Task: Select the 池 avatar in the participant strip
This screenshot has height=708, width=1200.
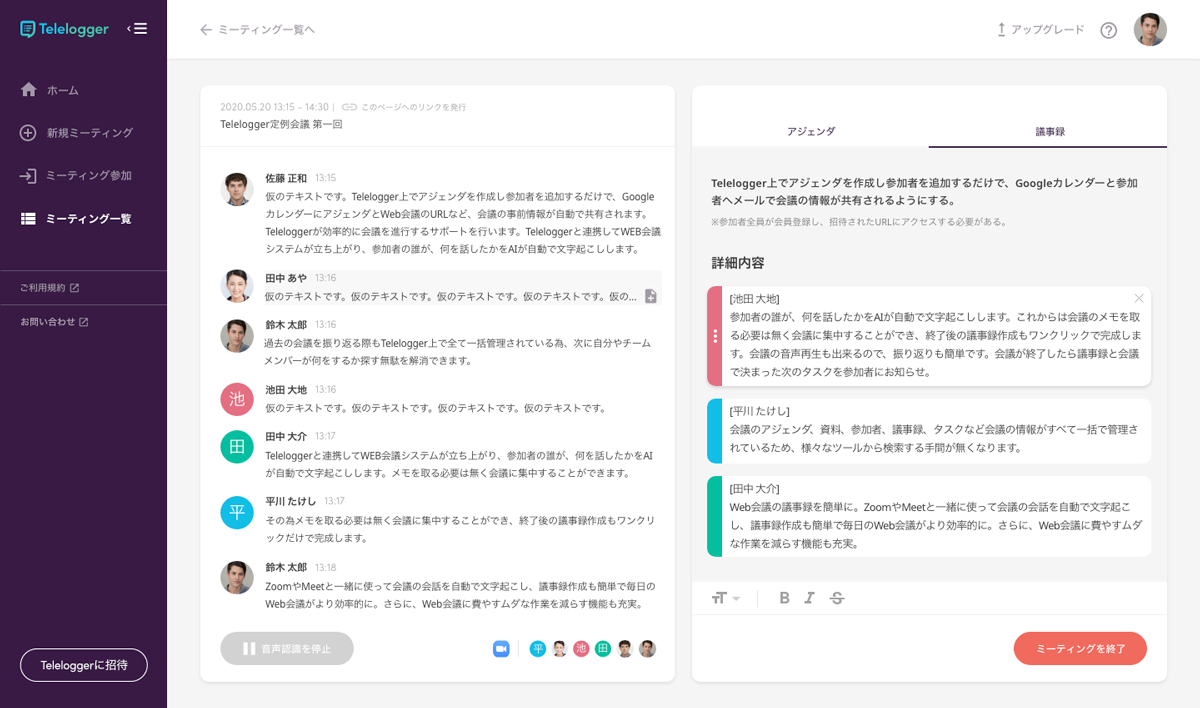Action: 581,649
